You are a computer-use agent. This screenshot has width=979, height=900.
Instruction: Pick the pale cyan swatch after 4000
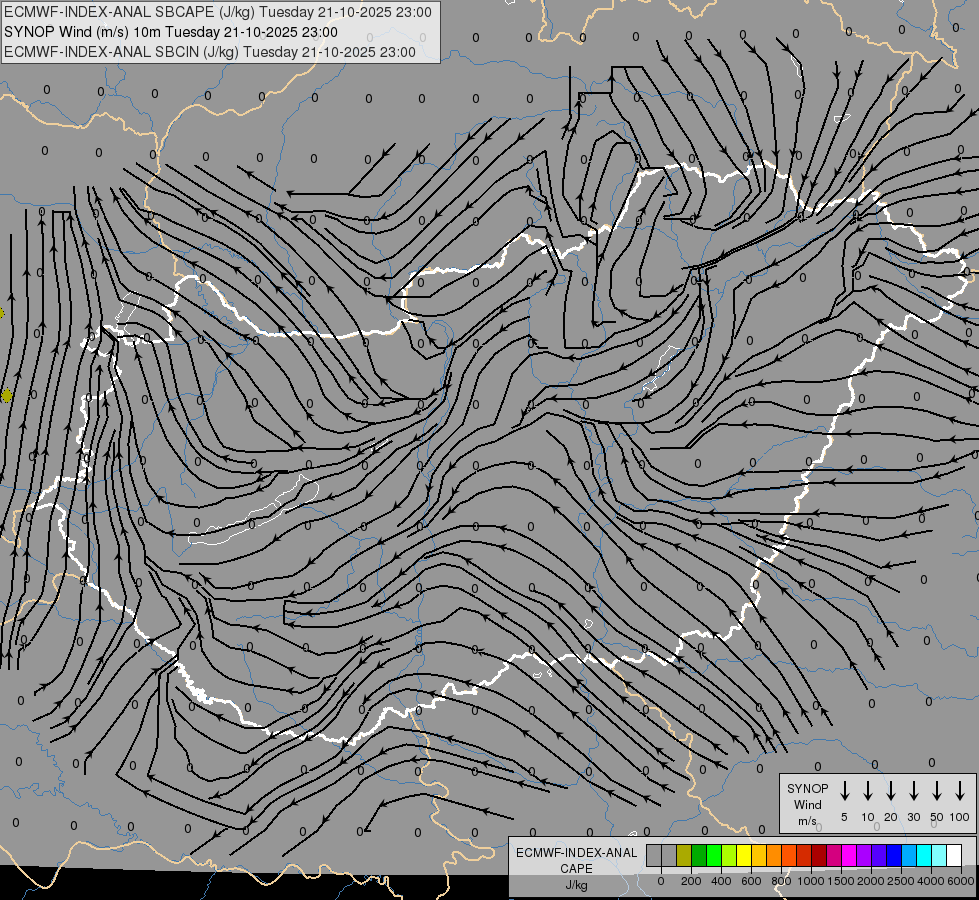pos(939,855)
